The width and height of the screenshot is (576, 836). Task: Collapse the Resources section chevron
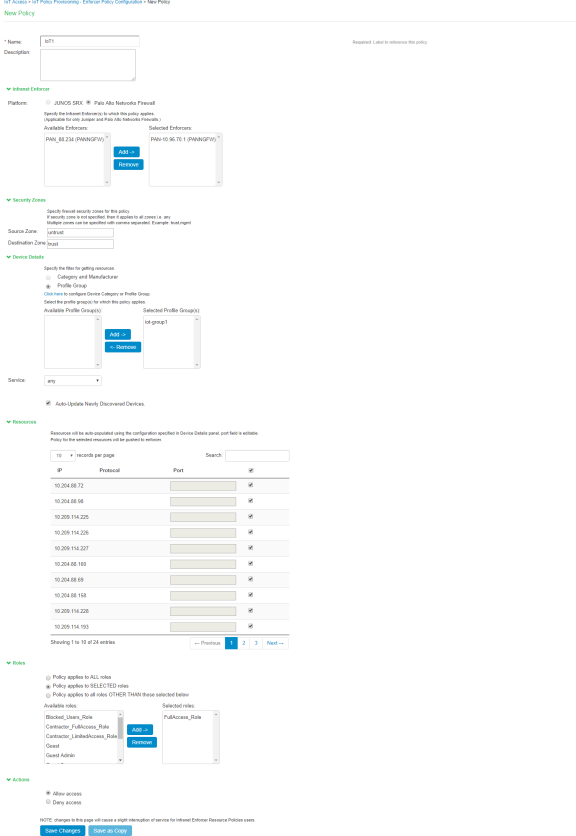click(x=8, y=422)
